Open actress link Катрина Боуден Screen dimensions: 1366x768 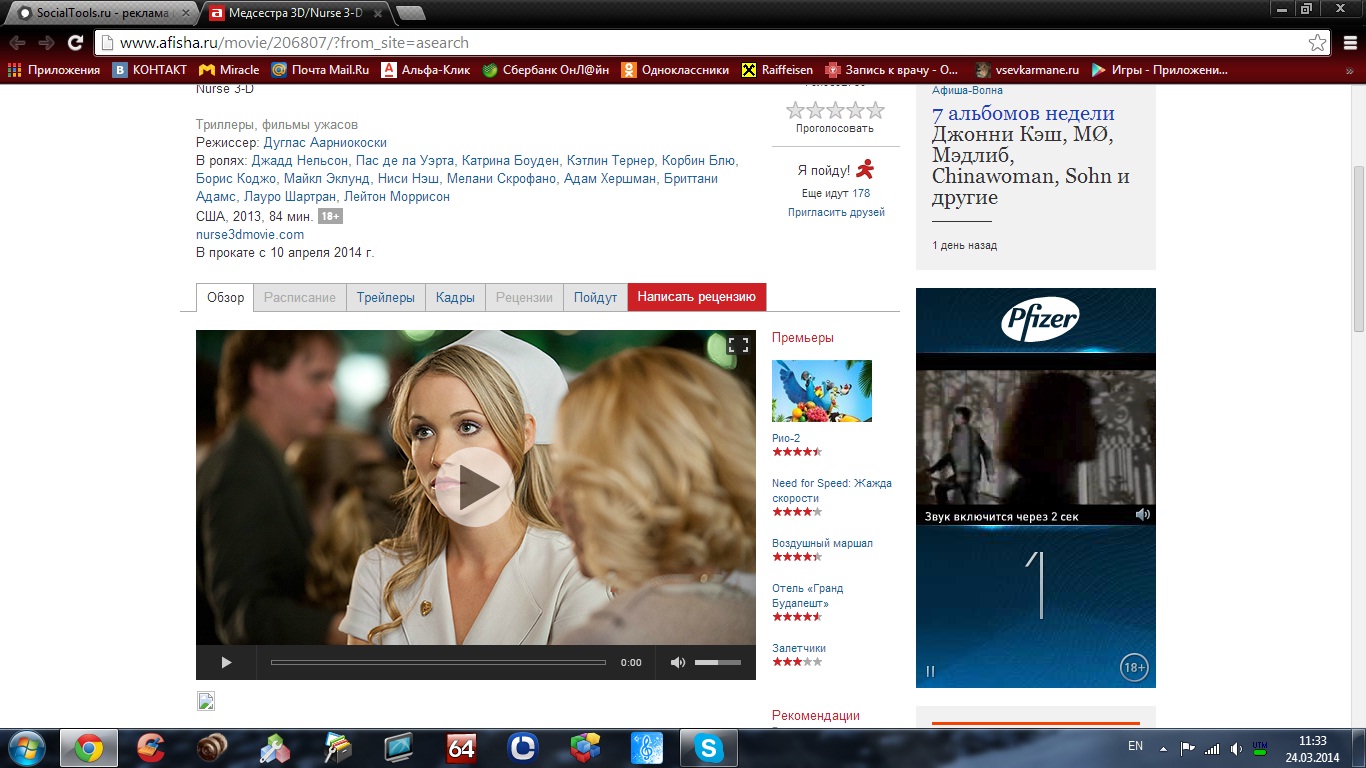(510, 161)
